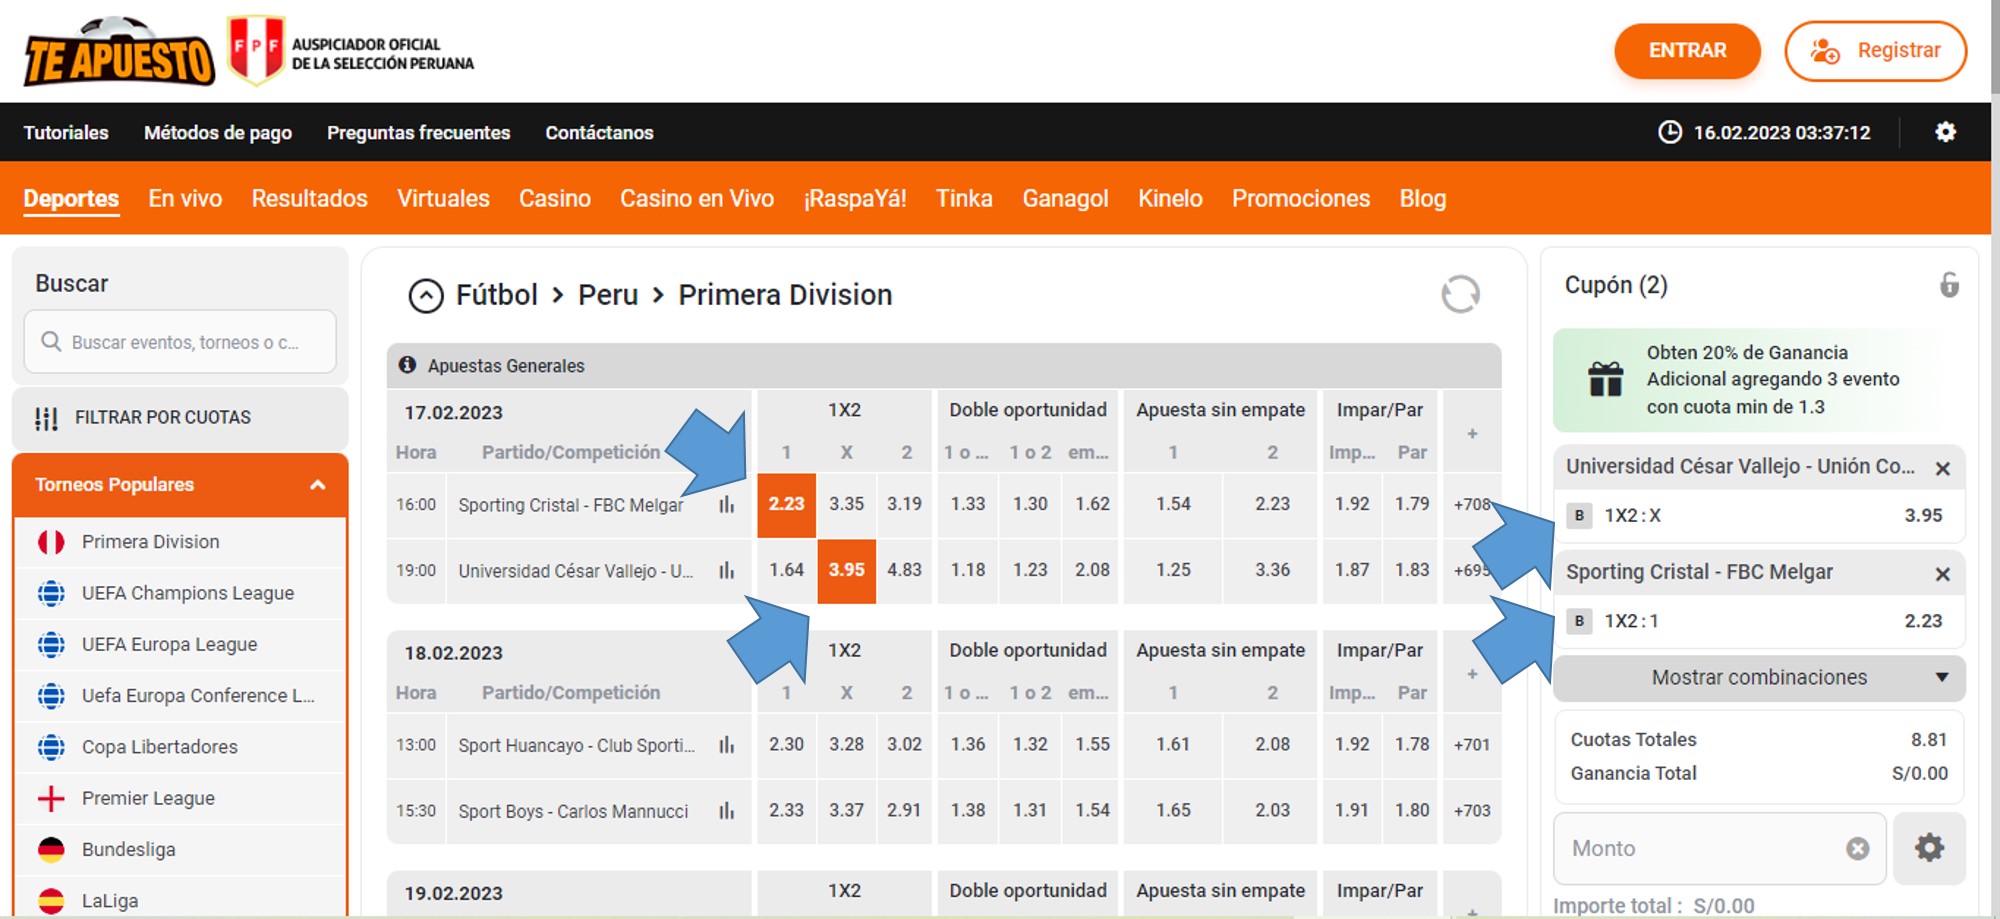Click the Te Apuesto logo
2000x919 pixels.
point(119,52)
